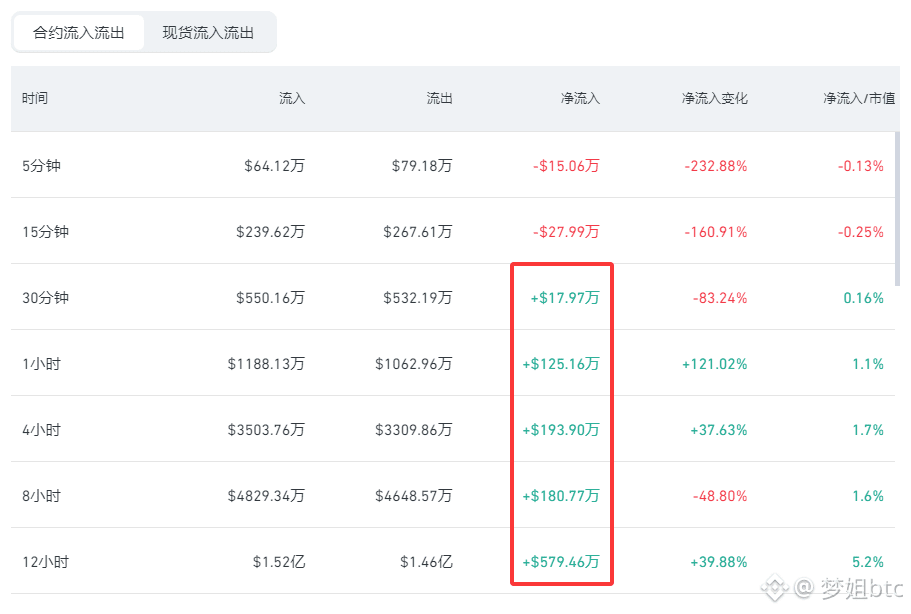The image size is (911, 614).
Task: Sort by the 流入 column header
Action: click(292, 98)
